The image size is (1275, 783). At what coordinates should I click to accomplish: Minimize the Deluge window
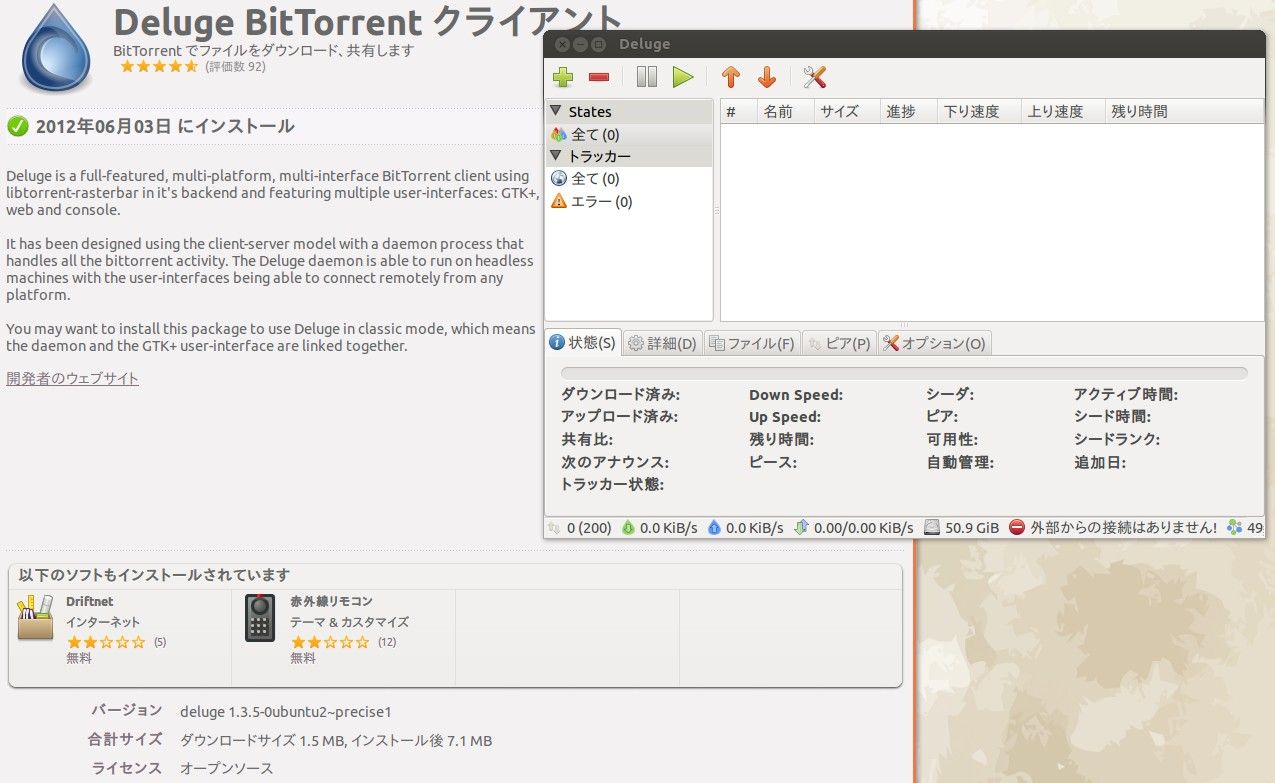click(x=581, y=44)
